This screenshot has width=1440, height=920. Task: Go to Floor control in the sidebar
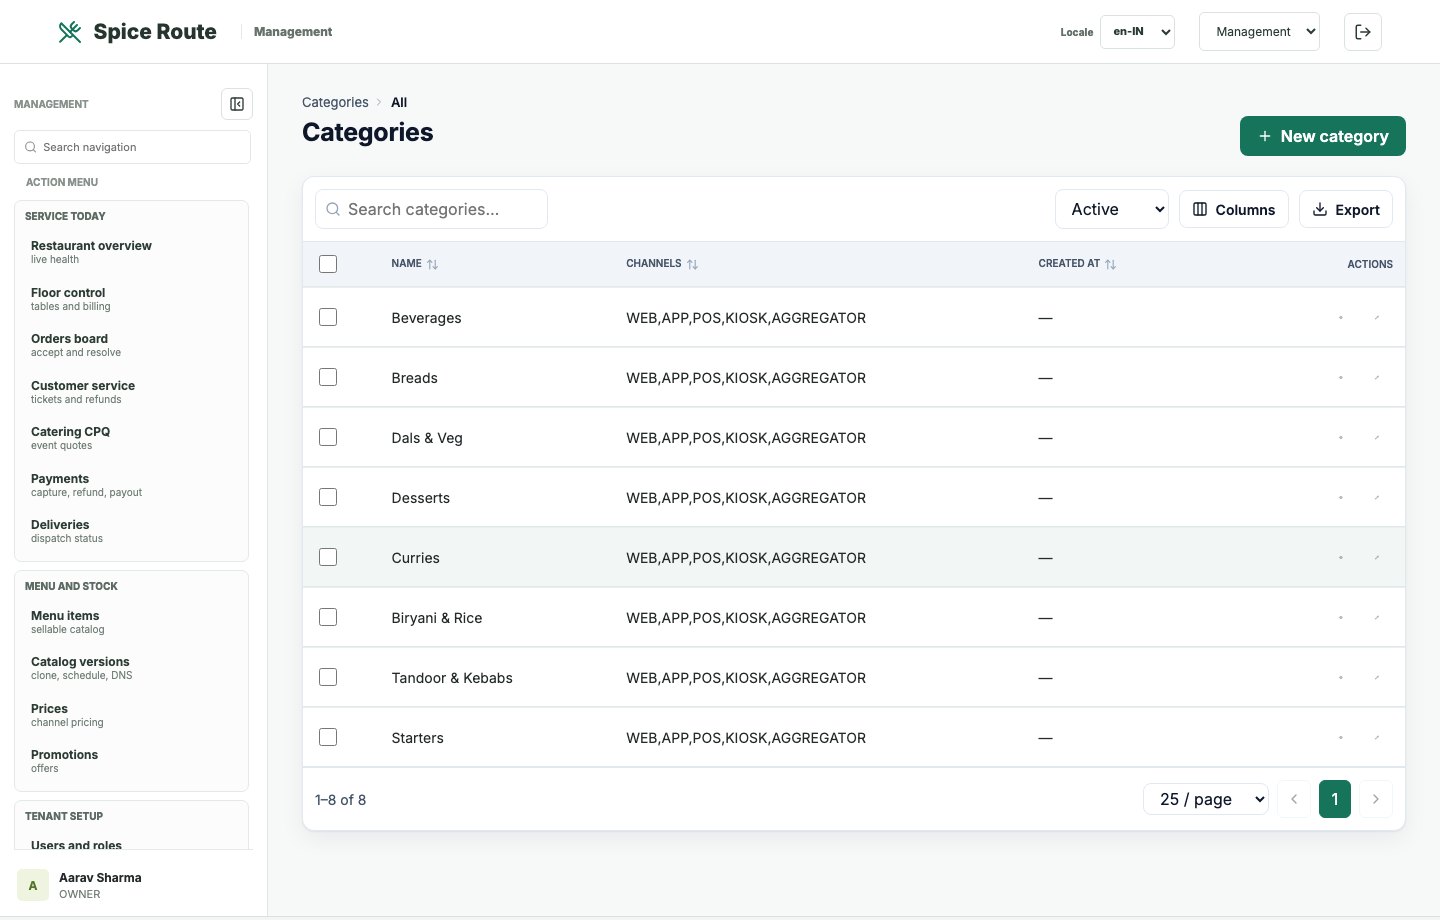131,299
